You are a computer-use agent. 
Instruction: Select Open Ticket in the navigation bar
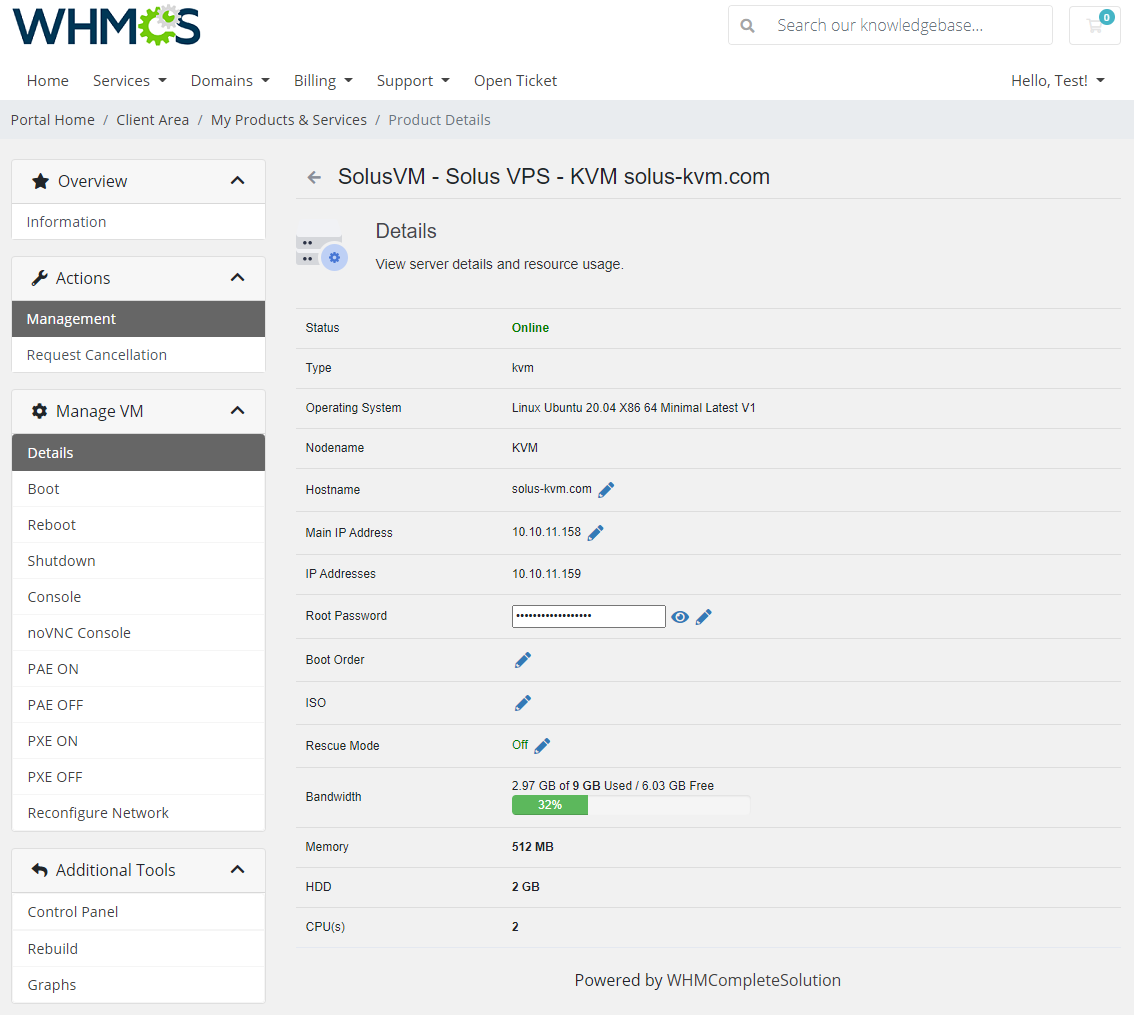coord(515,80)
